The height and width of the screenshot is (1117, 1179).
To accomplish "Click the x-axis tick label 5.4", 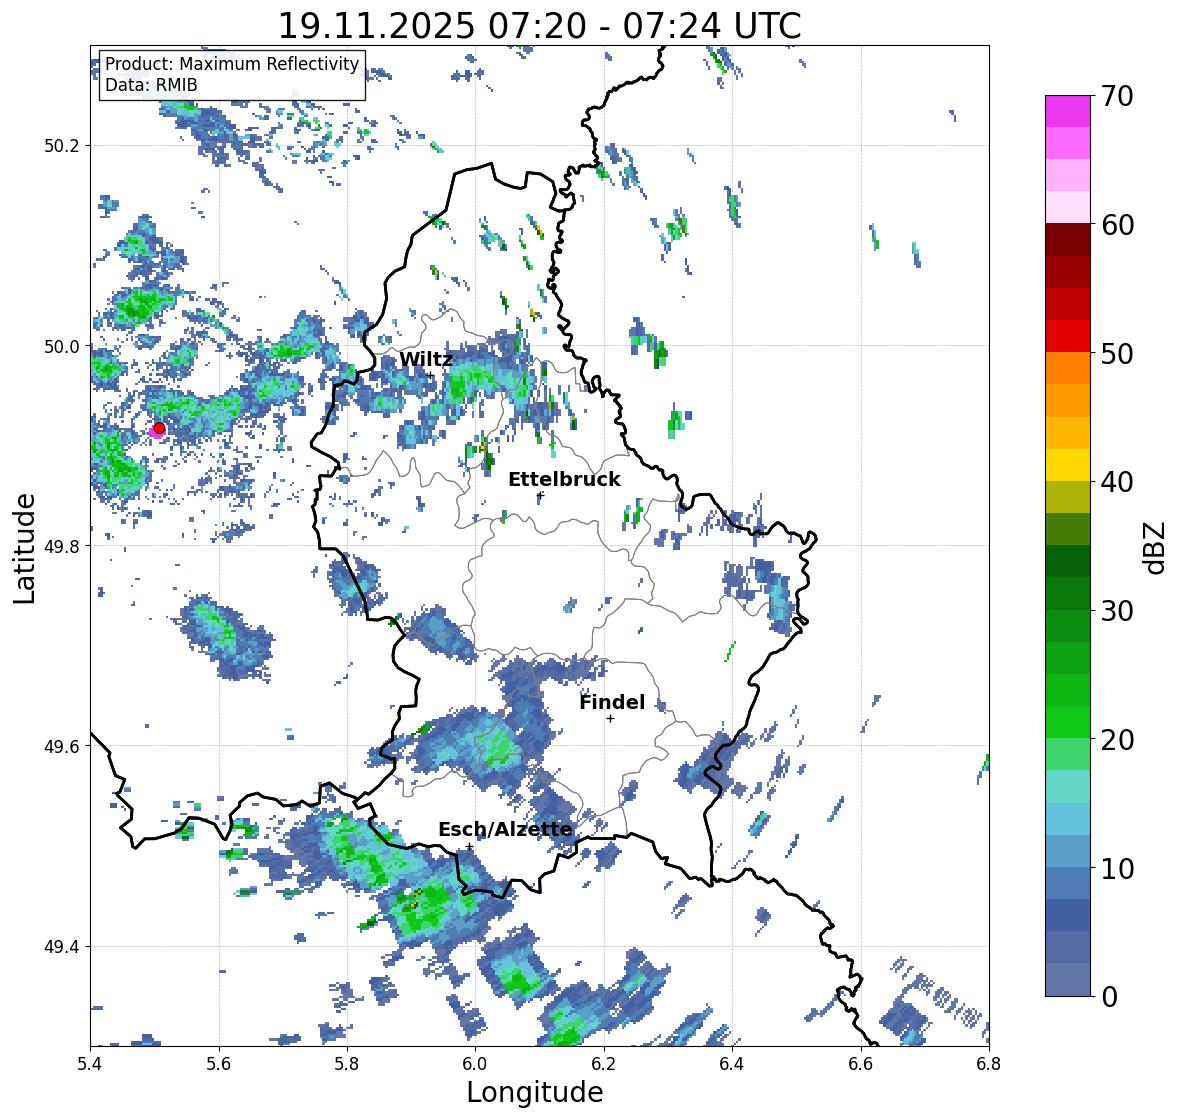I will tap(91, 1064).
